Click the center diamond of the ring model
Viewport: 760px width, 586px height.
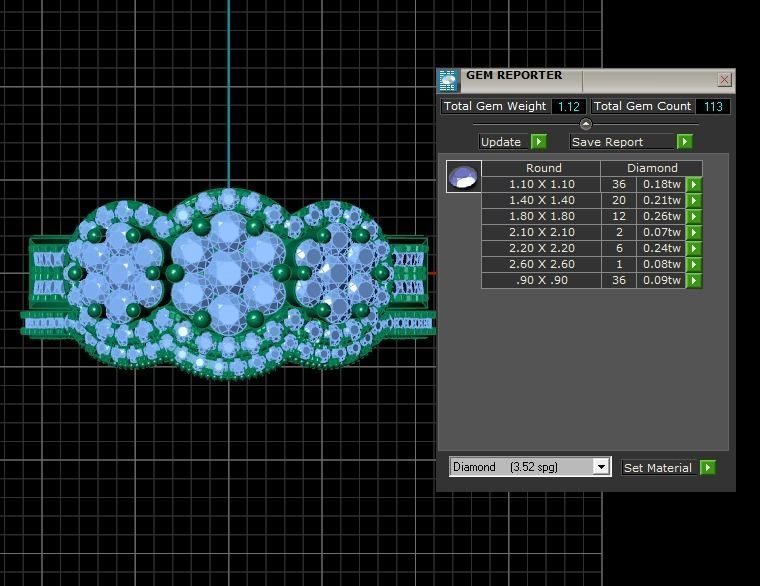pos(228,271)
